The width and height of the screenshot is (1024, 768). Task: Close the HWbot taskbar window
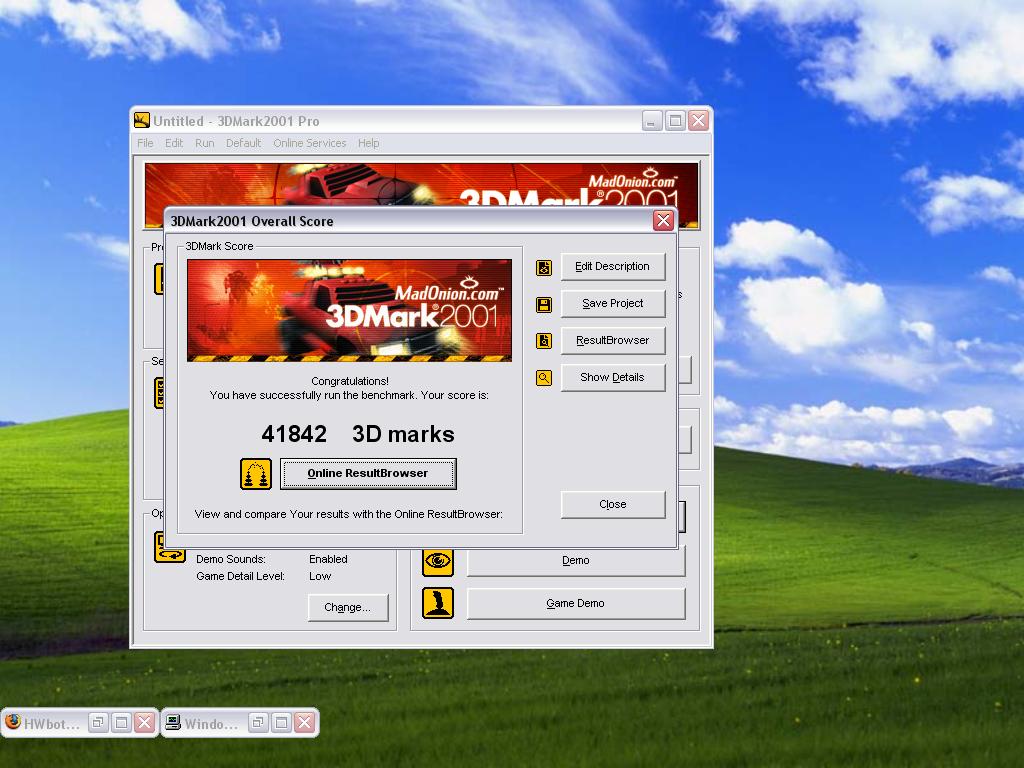(x=144, y=722)
